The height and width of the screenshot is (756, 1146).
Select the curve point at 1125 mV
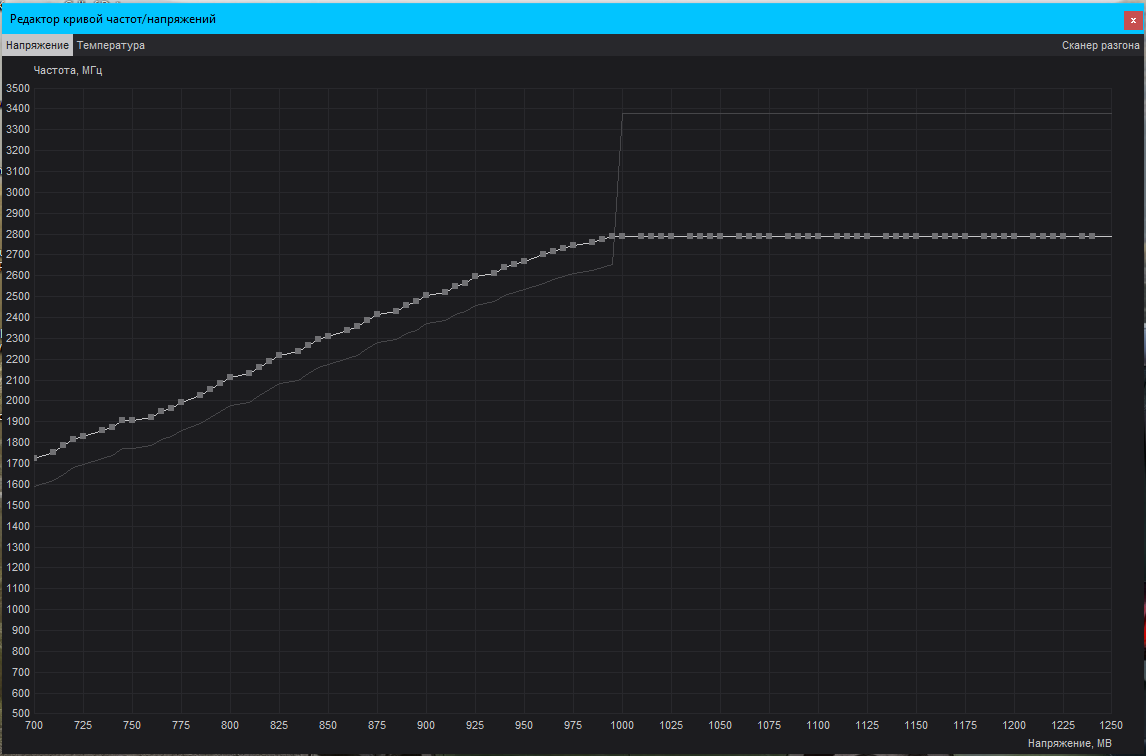pyautogui.click(x=867, y=236)
